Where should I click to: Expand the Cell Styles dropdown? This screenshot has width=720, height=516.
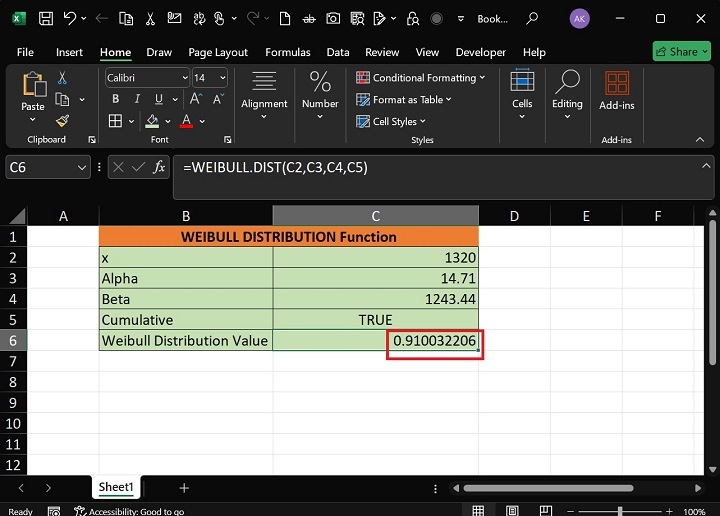(x=393, y=121)
